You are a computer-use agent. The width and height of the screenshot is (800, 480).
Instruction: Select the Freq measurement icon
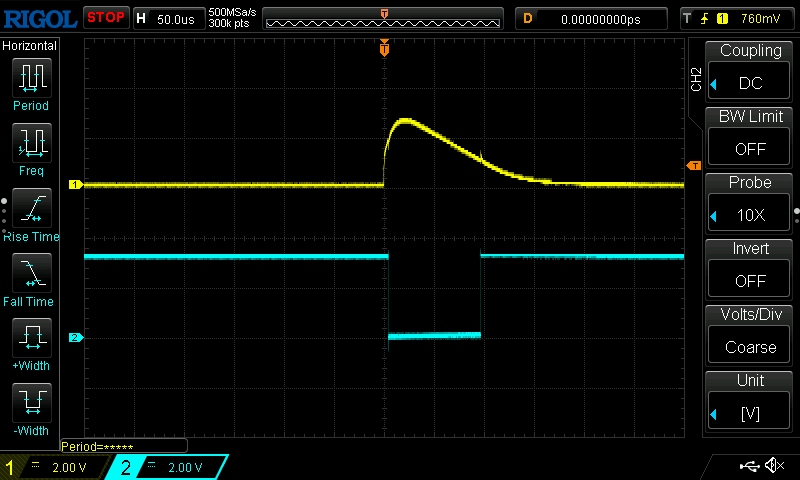[31, 144]
